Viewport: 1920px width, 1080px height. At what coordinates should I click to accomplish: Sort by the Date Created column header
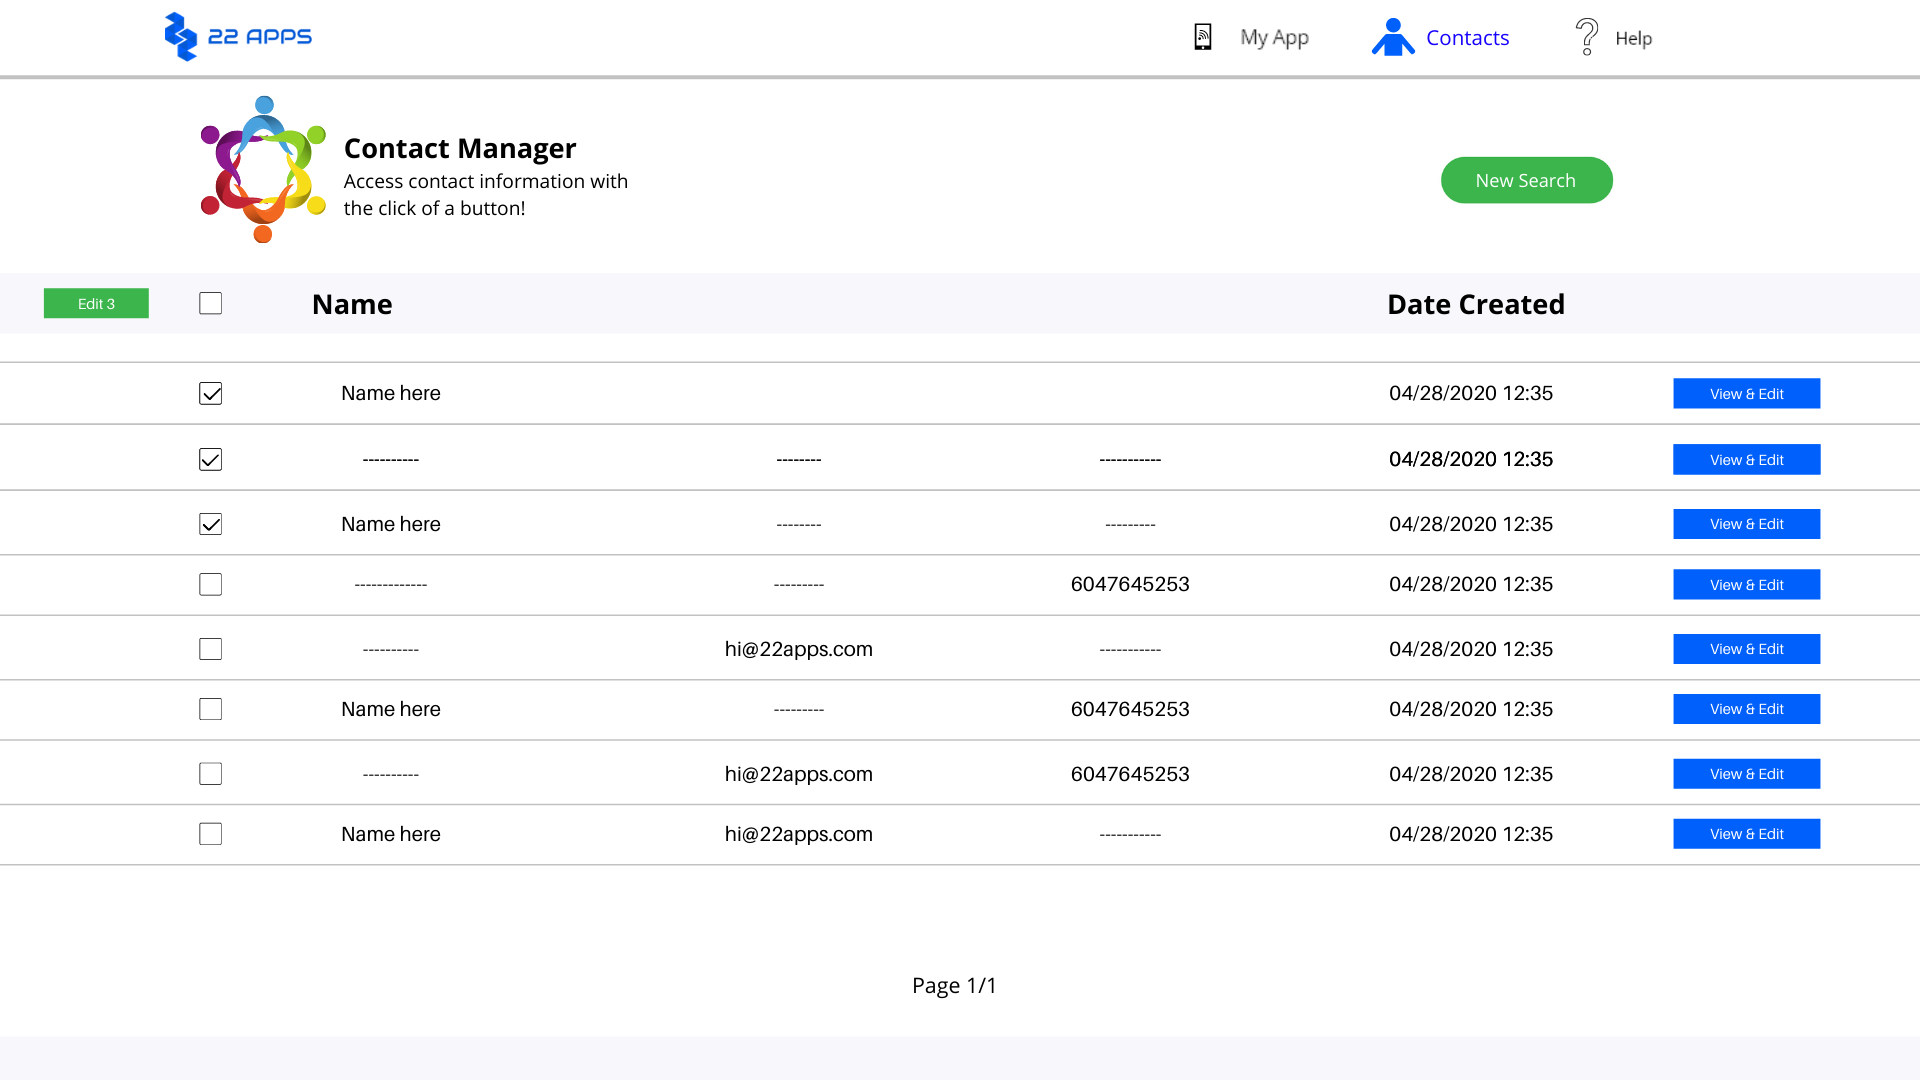(x=1475, y=304)
